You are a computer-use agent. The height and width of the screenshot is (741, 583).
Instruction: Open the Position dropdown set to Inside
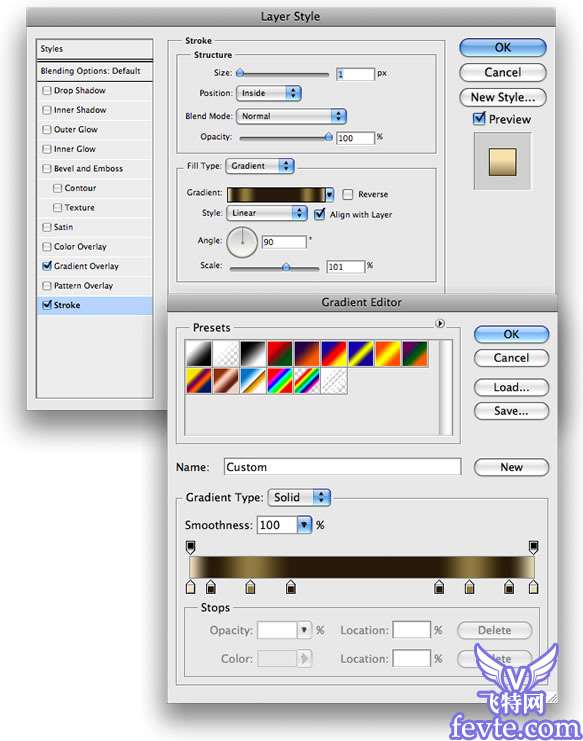pyautogui.click(x=269, y=93)
